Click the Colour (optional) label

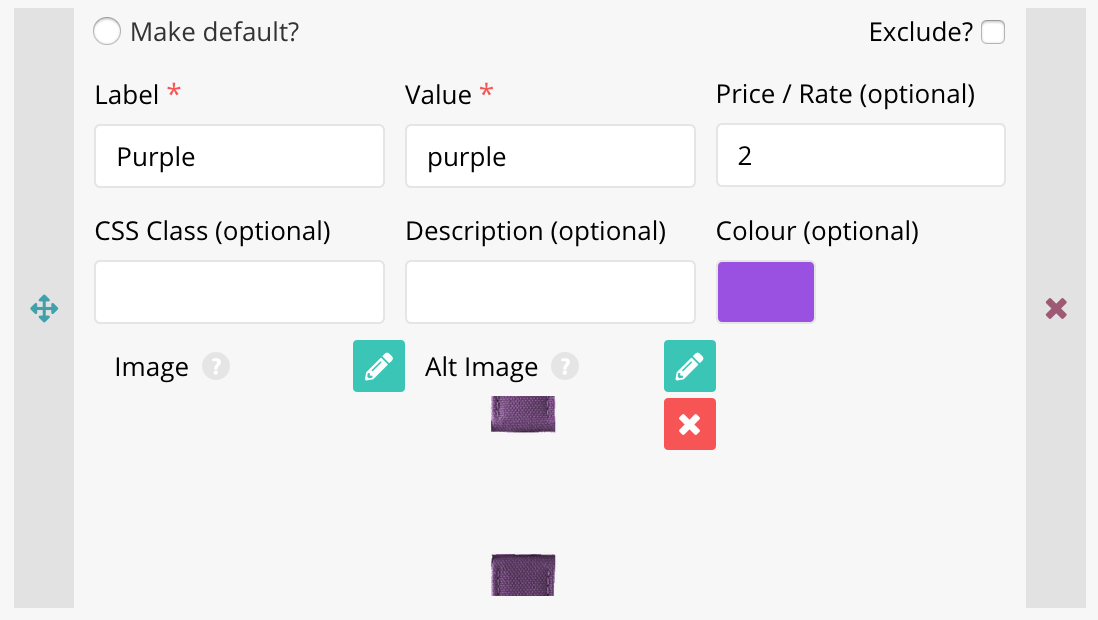point(817,231)
